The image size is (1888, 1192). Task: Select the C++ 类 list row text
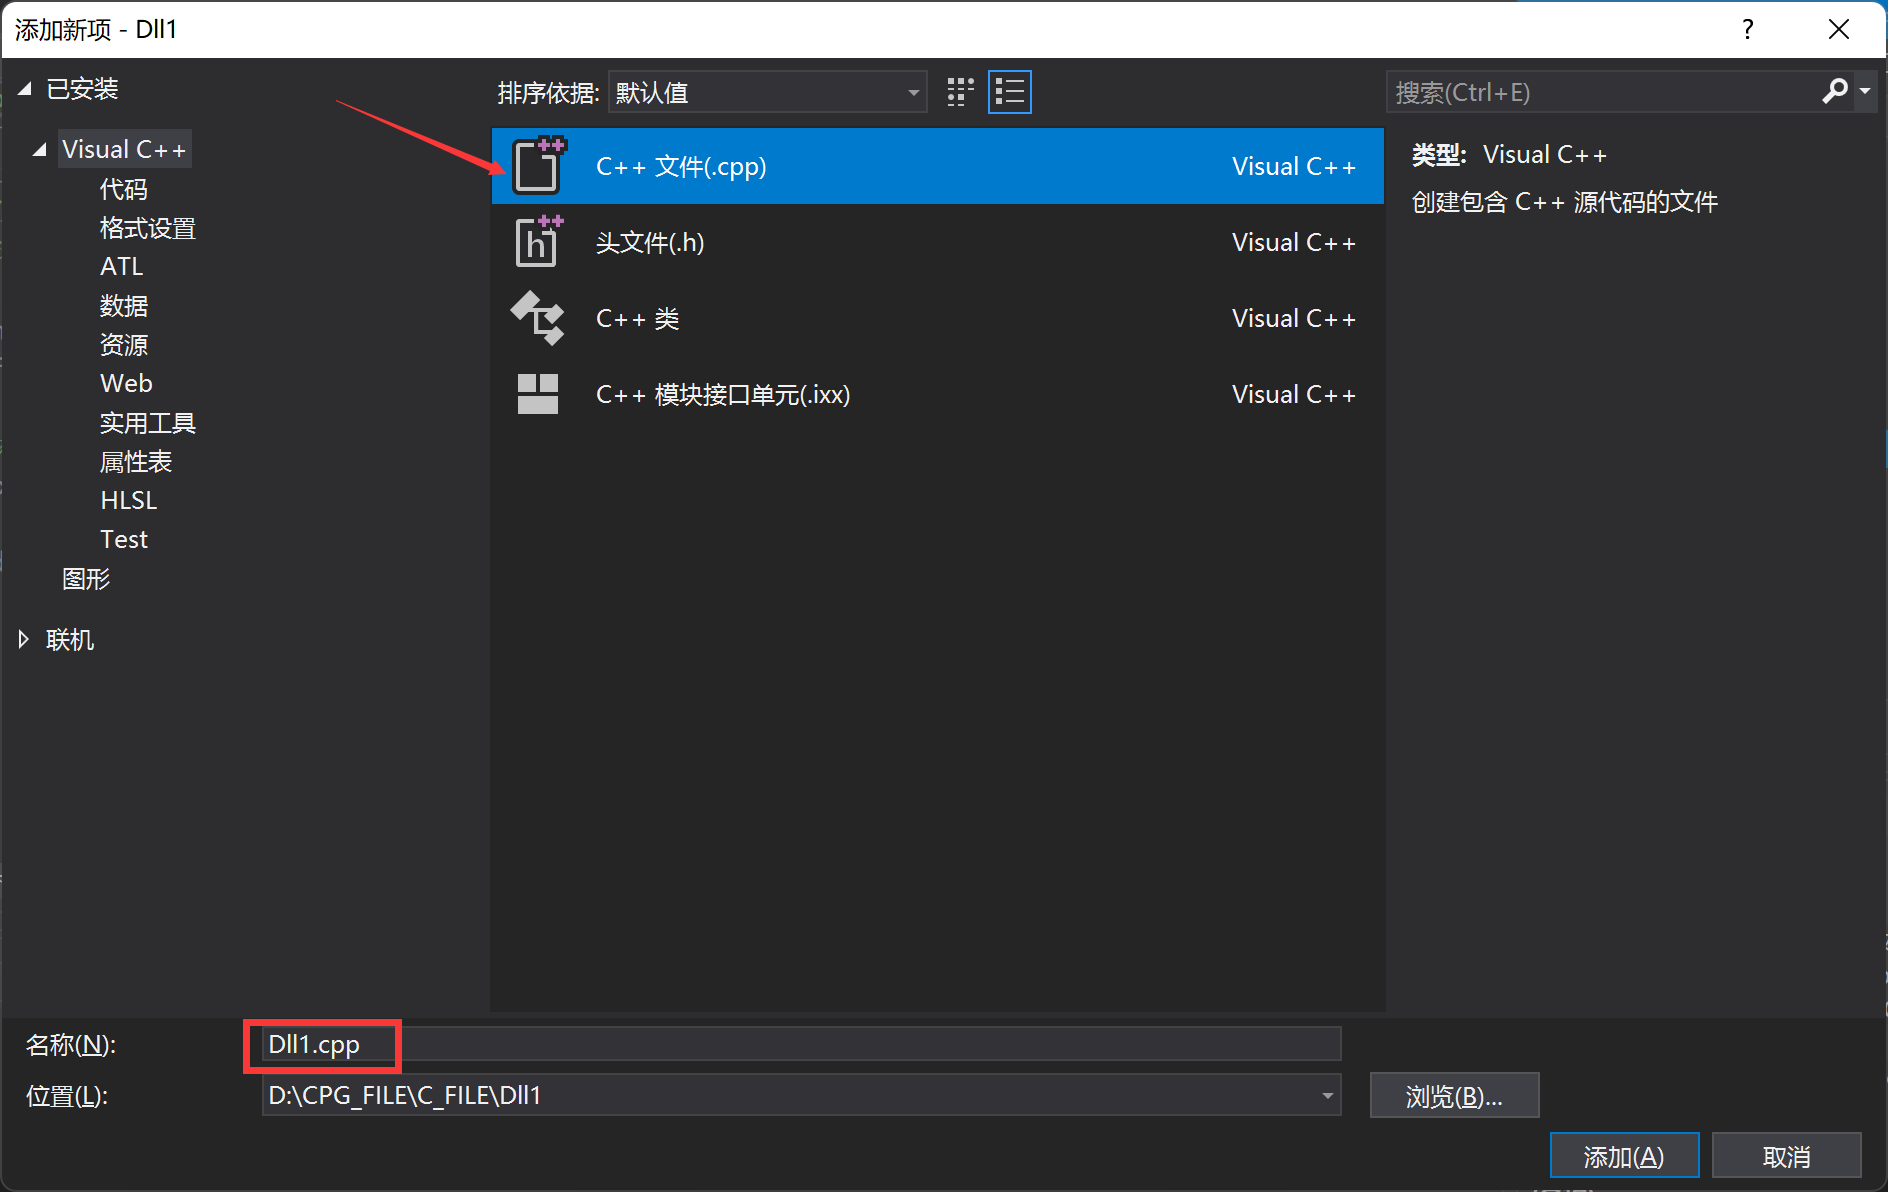pos(638,318)
